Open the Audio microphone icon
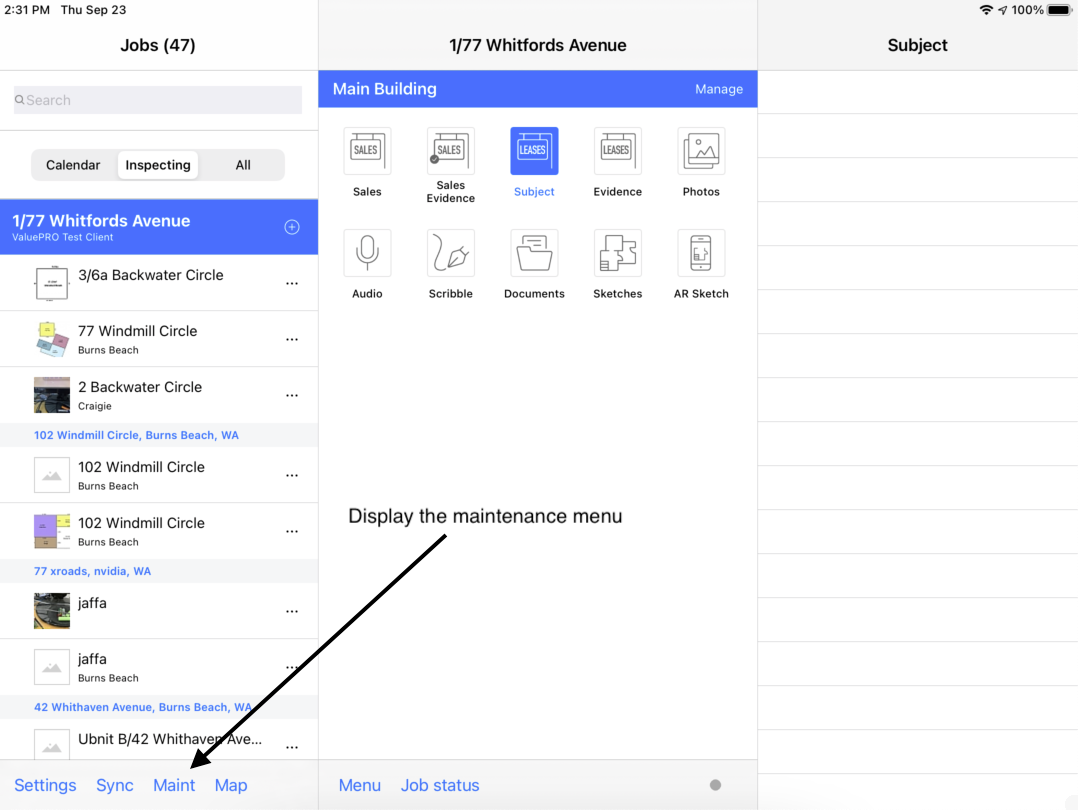 367,254
